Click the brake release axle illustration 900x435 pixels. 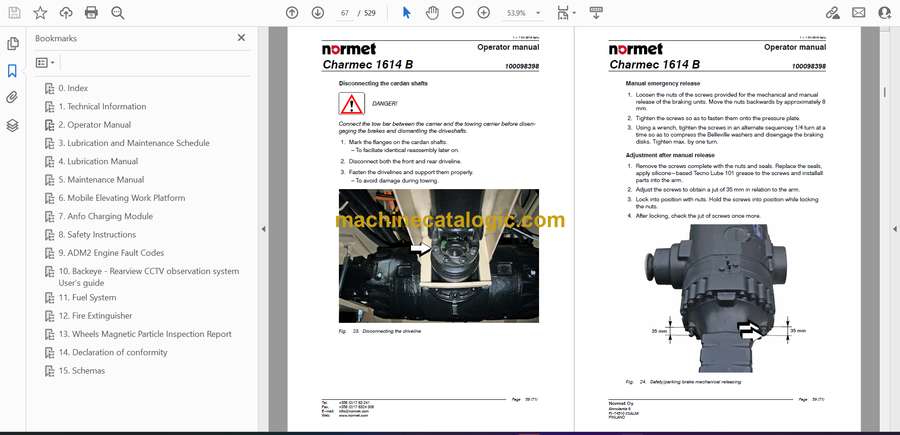(x=726, y=298)
